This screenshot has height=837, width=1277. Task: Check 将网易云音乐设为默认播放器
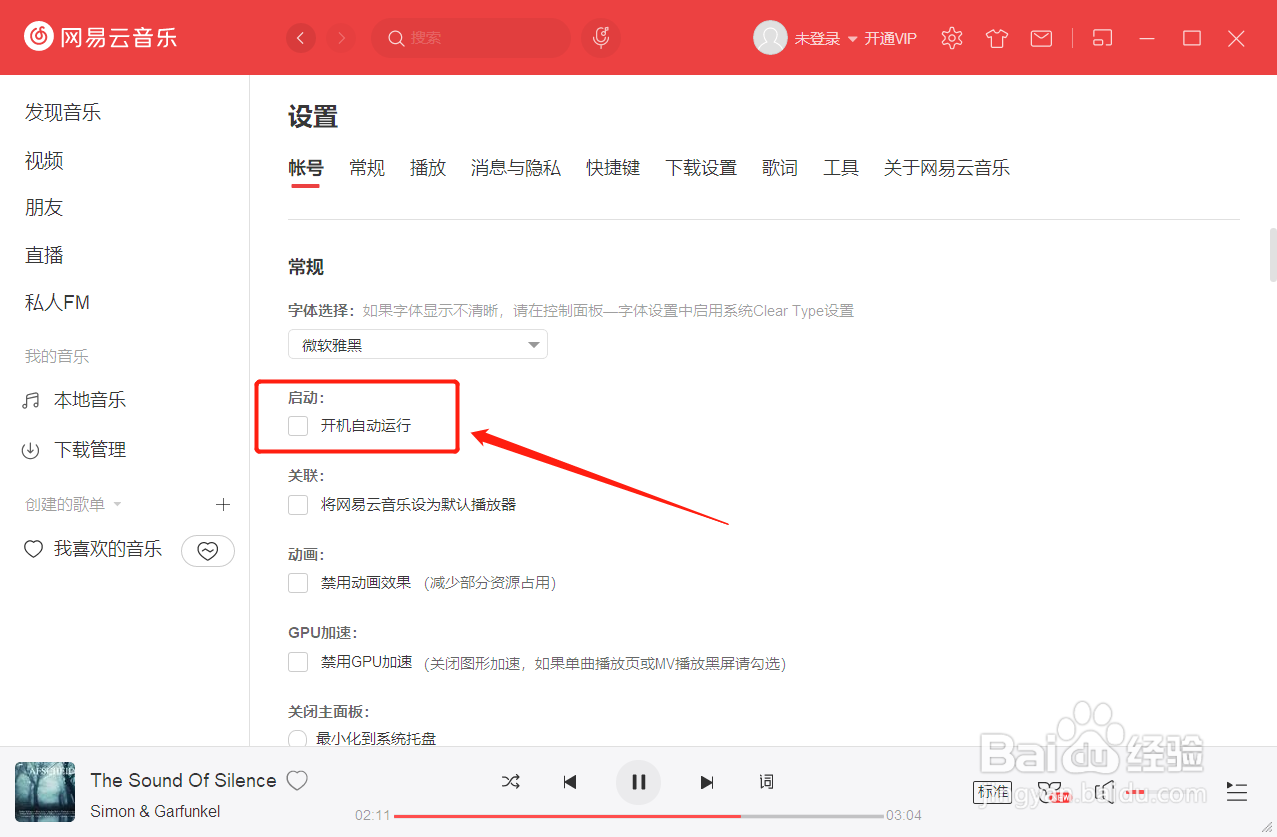click(x=297, y=504)
